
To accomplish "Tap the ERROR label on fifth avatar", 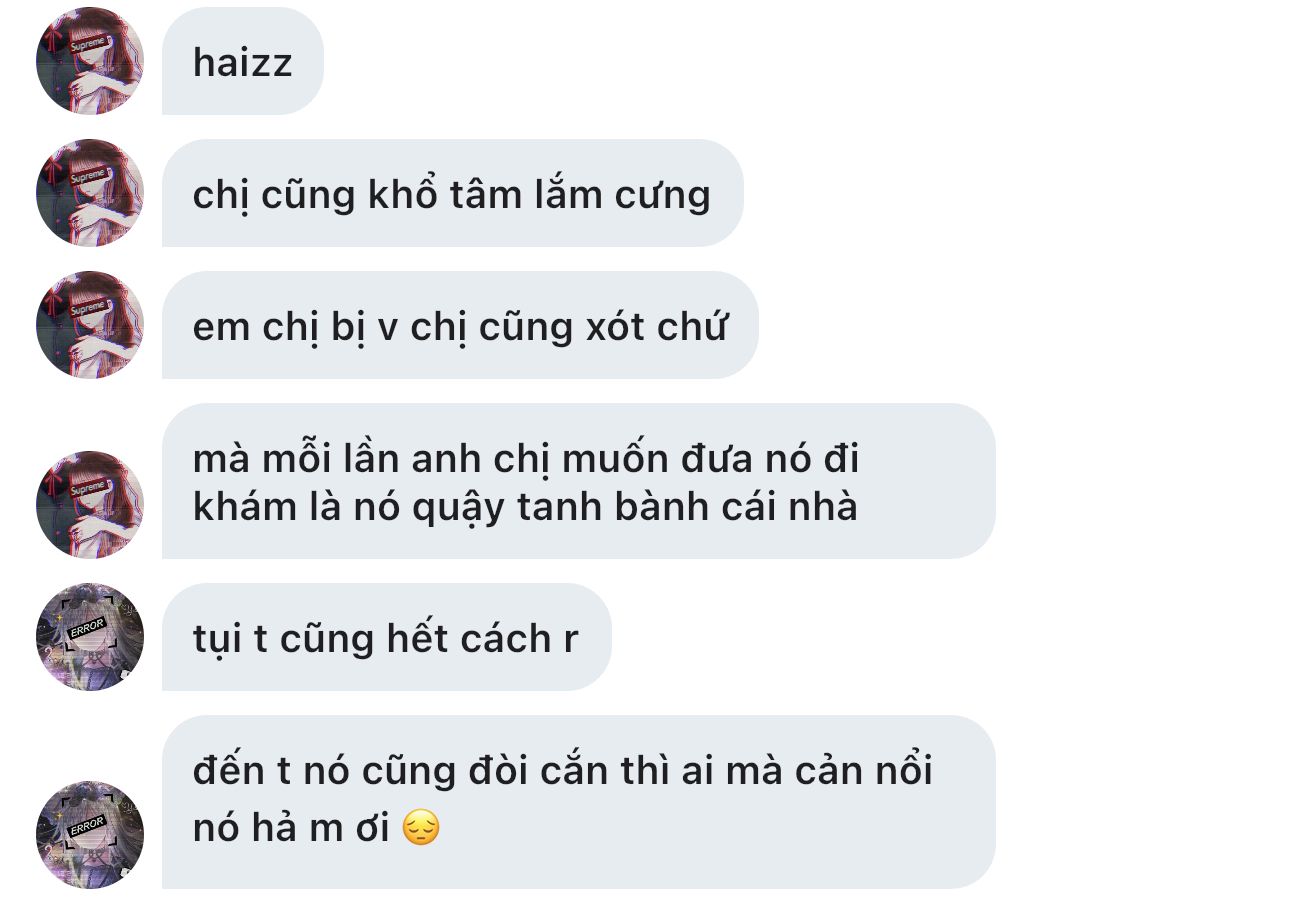I will pyautogui.click(x=87, y=629).
